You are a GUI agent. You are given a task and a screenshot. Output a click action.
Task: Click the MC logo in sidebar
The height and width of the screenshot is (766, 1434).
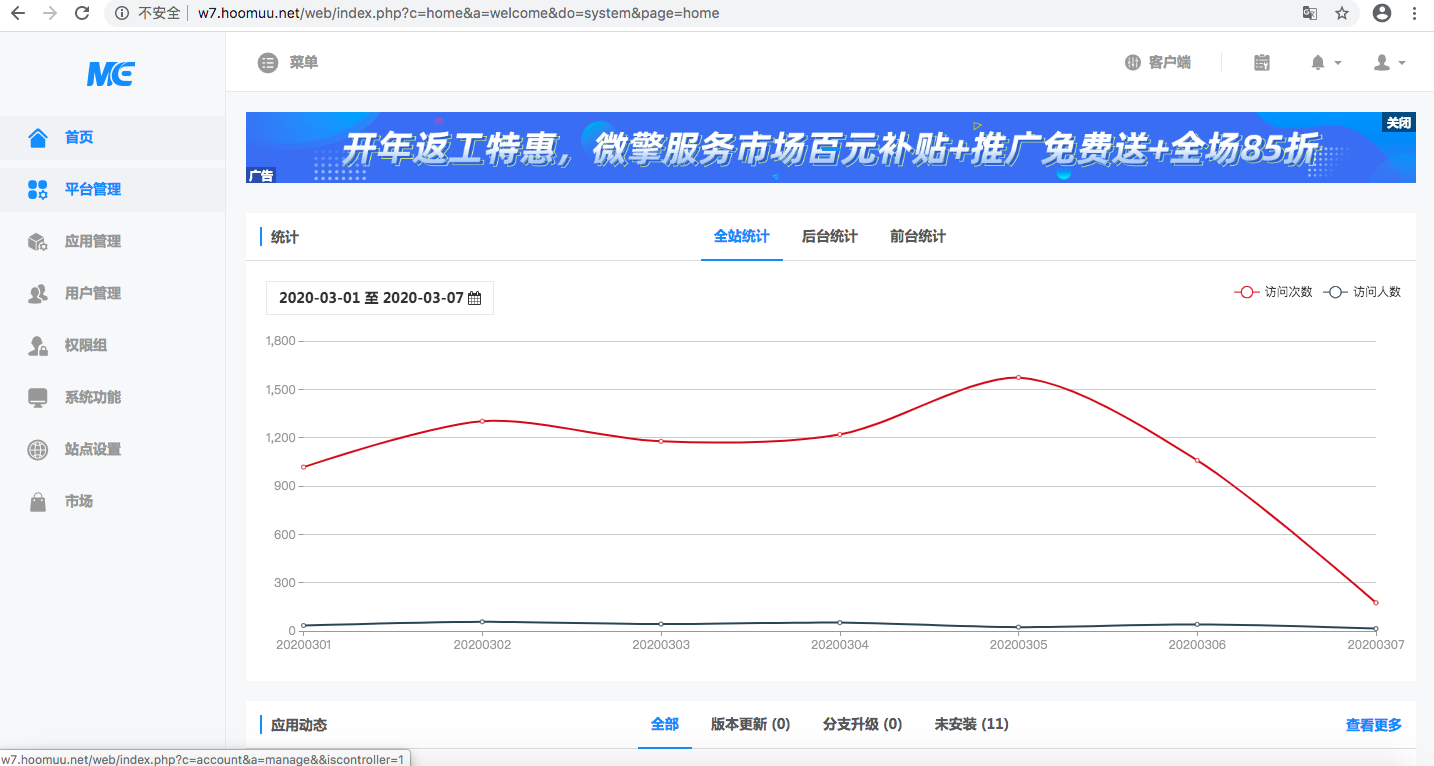(x=111, y=73)
